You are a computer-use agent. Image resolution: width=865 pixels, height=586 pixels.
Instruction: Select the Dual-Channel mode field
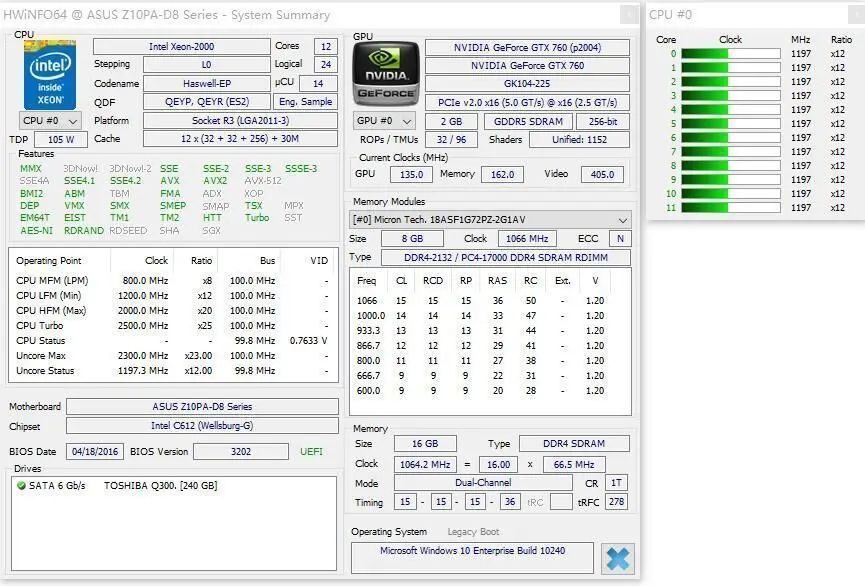pos(483,483)
